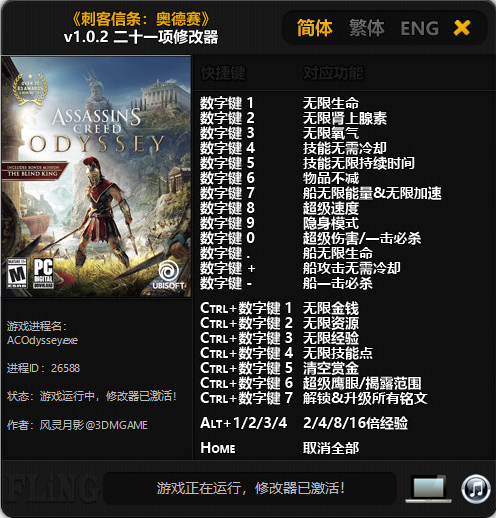Switch language to 简体
This screenshot has width=496, height=518.
(314, 28)
